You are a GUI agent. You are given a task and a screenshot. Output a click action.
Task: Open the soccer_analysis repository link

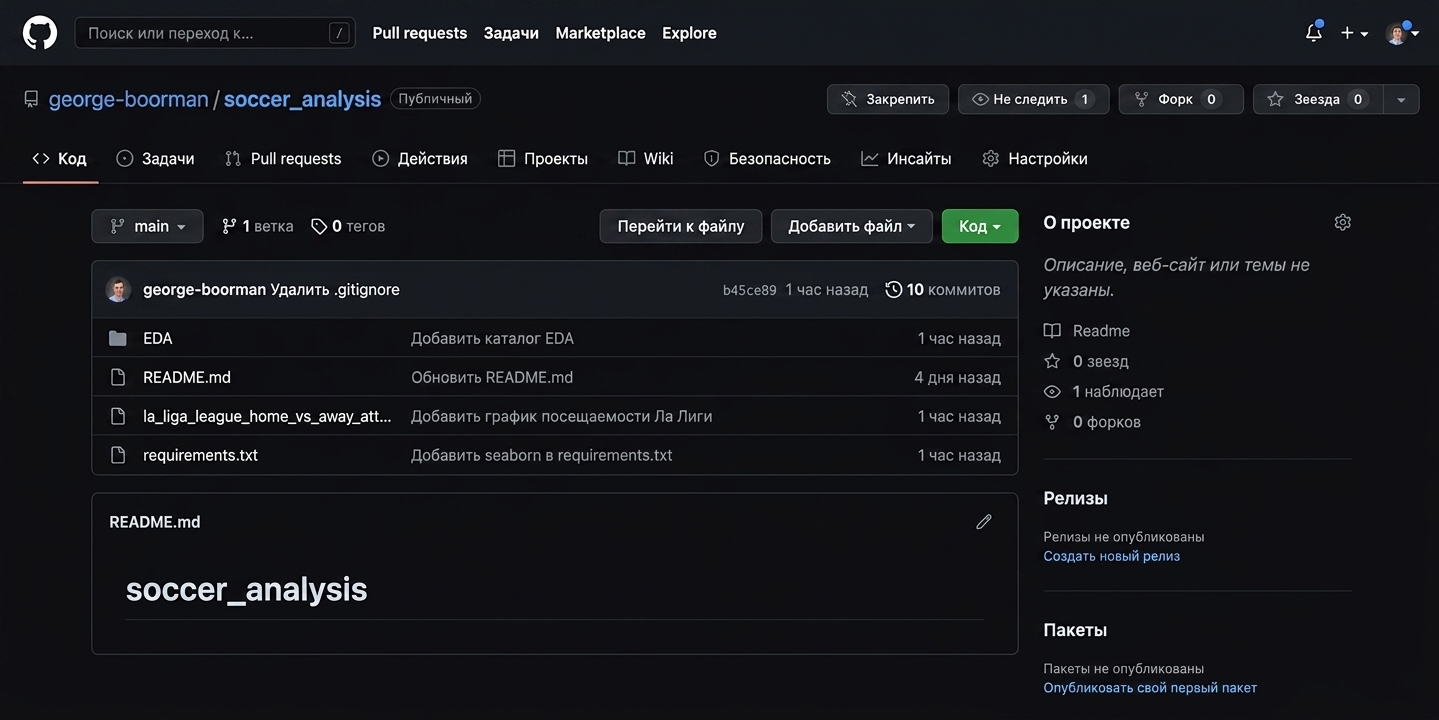click(302, 99)
